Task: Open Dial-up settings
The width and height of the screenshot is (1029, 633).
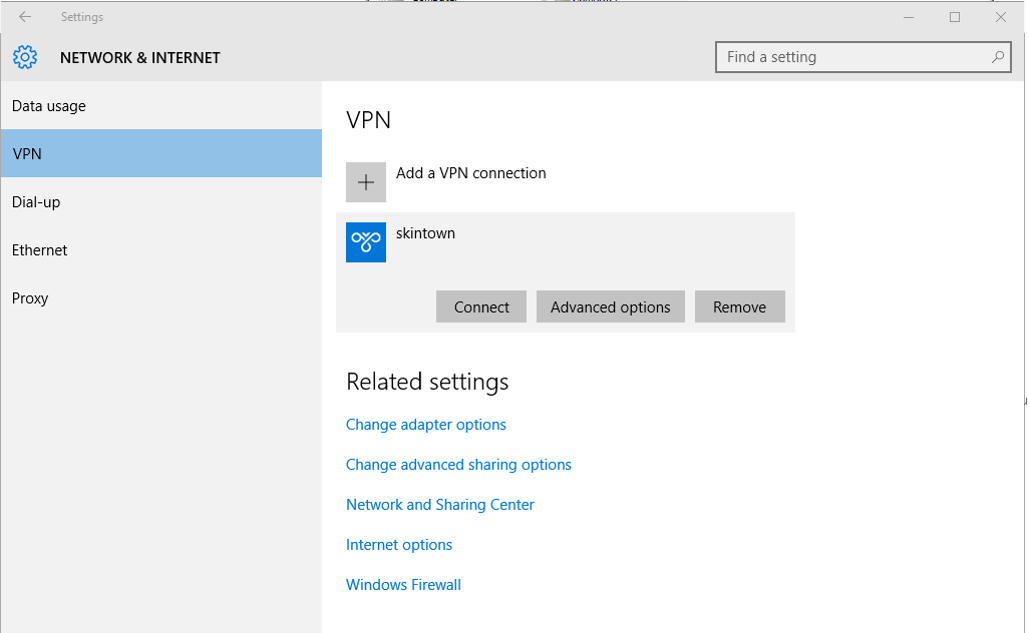Action: click(x=161, y=202)
